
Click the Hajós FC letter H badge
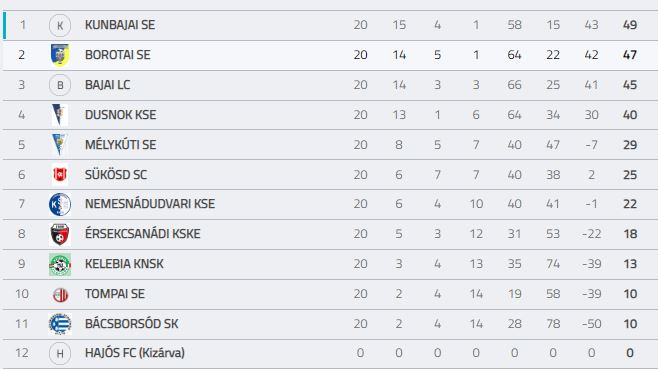(60, 353)
